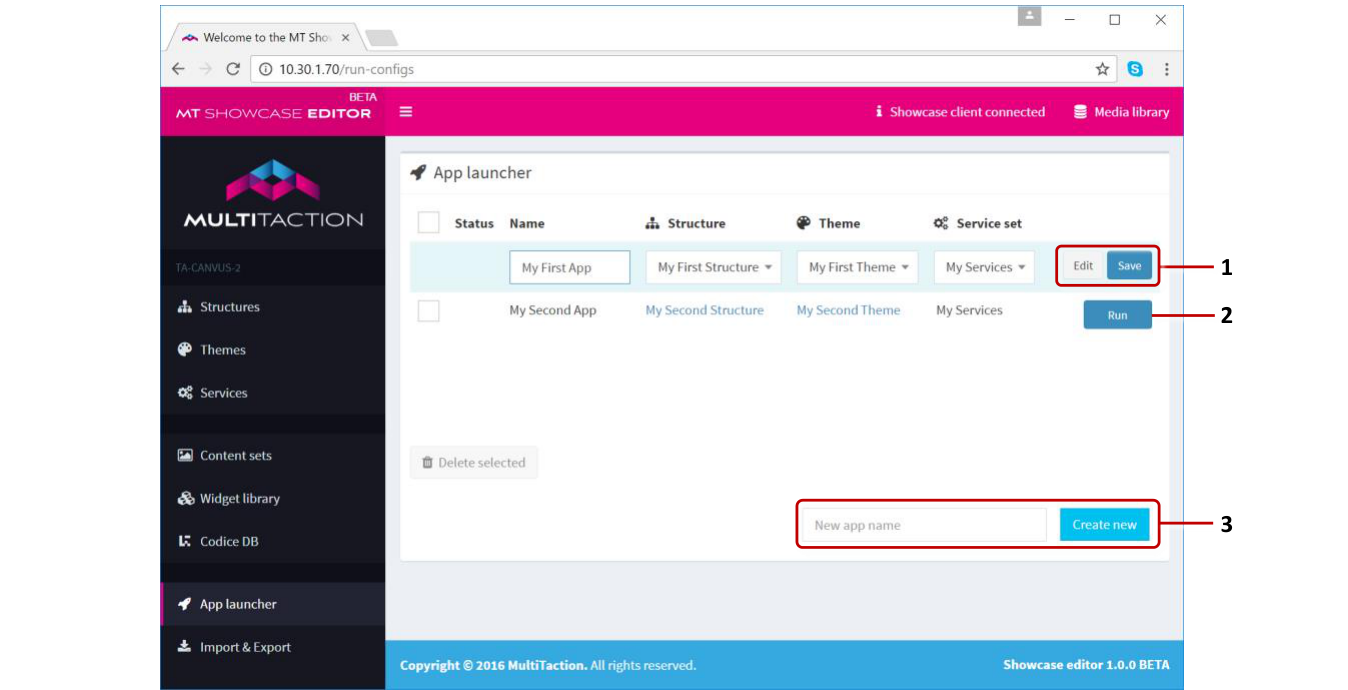Expand the My Services dropdown
The image size is (1348, 690).
tap(985, 267)
